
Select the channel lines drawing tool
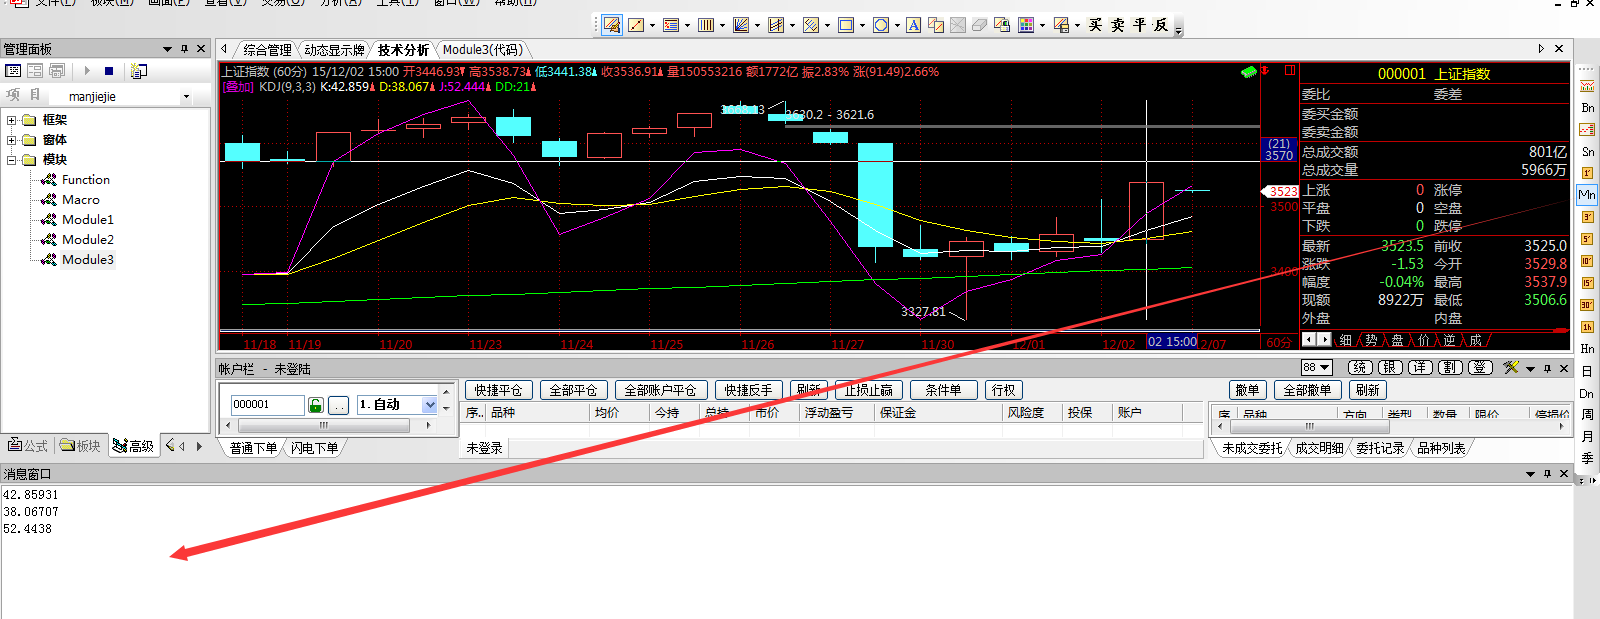coord(776,25)
